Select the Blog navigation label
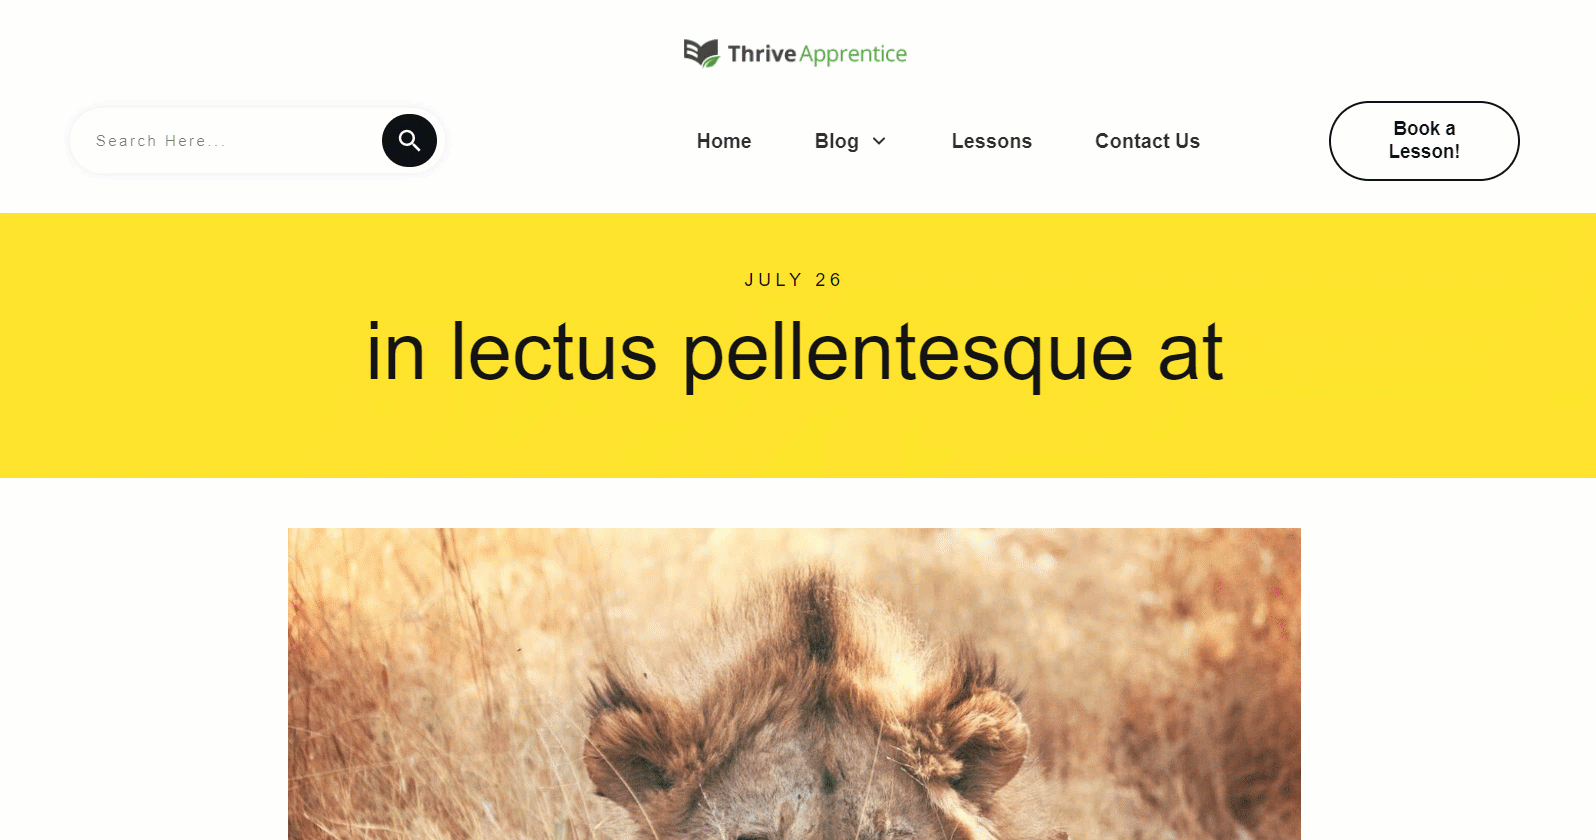This screenshot has height=840, width=1596. tap(836, 141)
